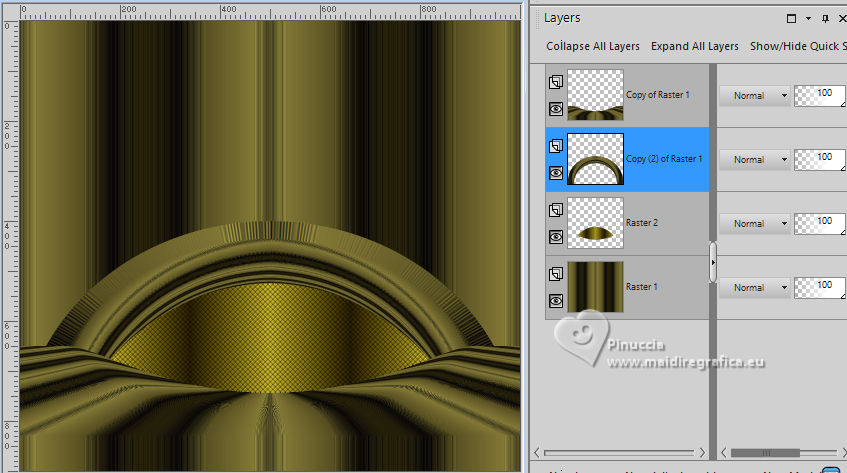The width and height of the screenshot is (847, 473).
Task: Click Collapse All Layers
Action: click(x=593, y=46)
